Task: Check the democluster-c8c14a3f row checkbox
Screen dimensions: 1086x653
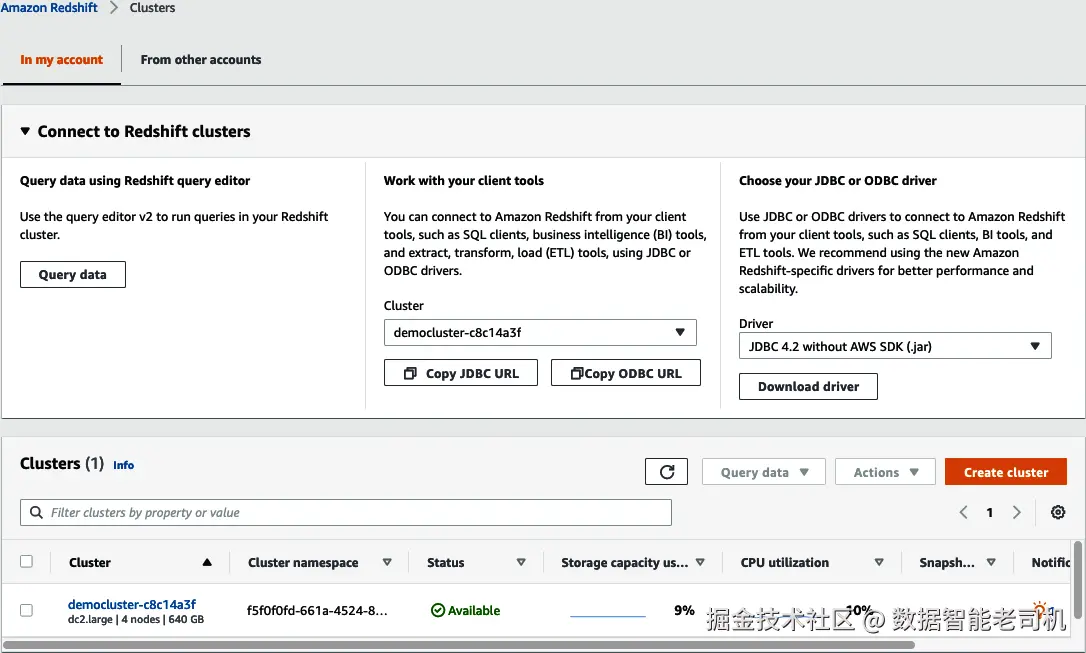Action: click(x=27, y=610)
